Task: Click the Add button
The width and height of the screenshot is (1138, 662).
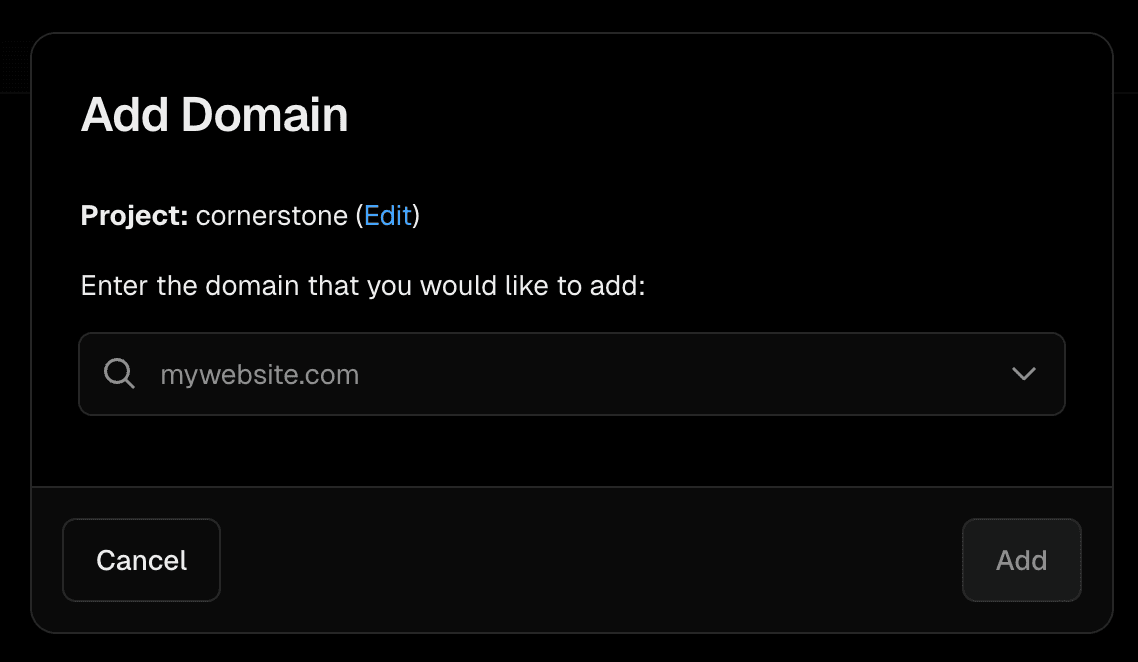Action: [1021, 560]
